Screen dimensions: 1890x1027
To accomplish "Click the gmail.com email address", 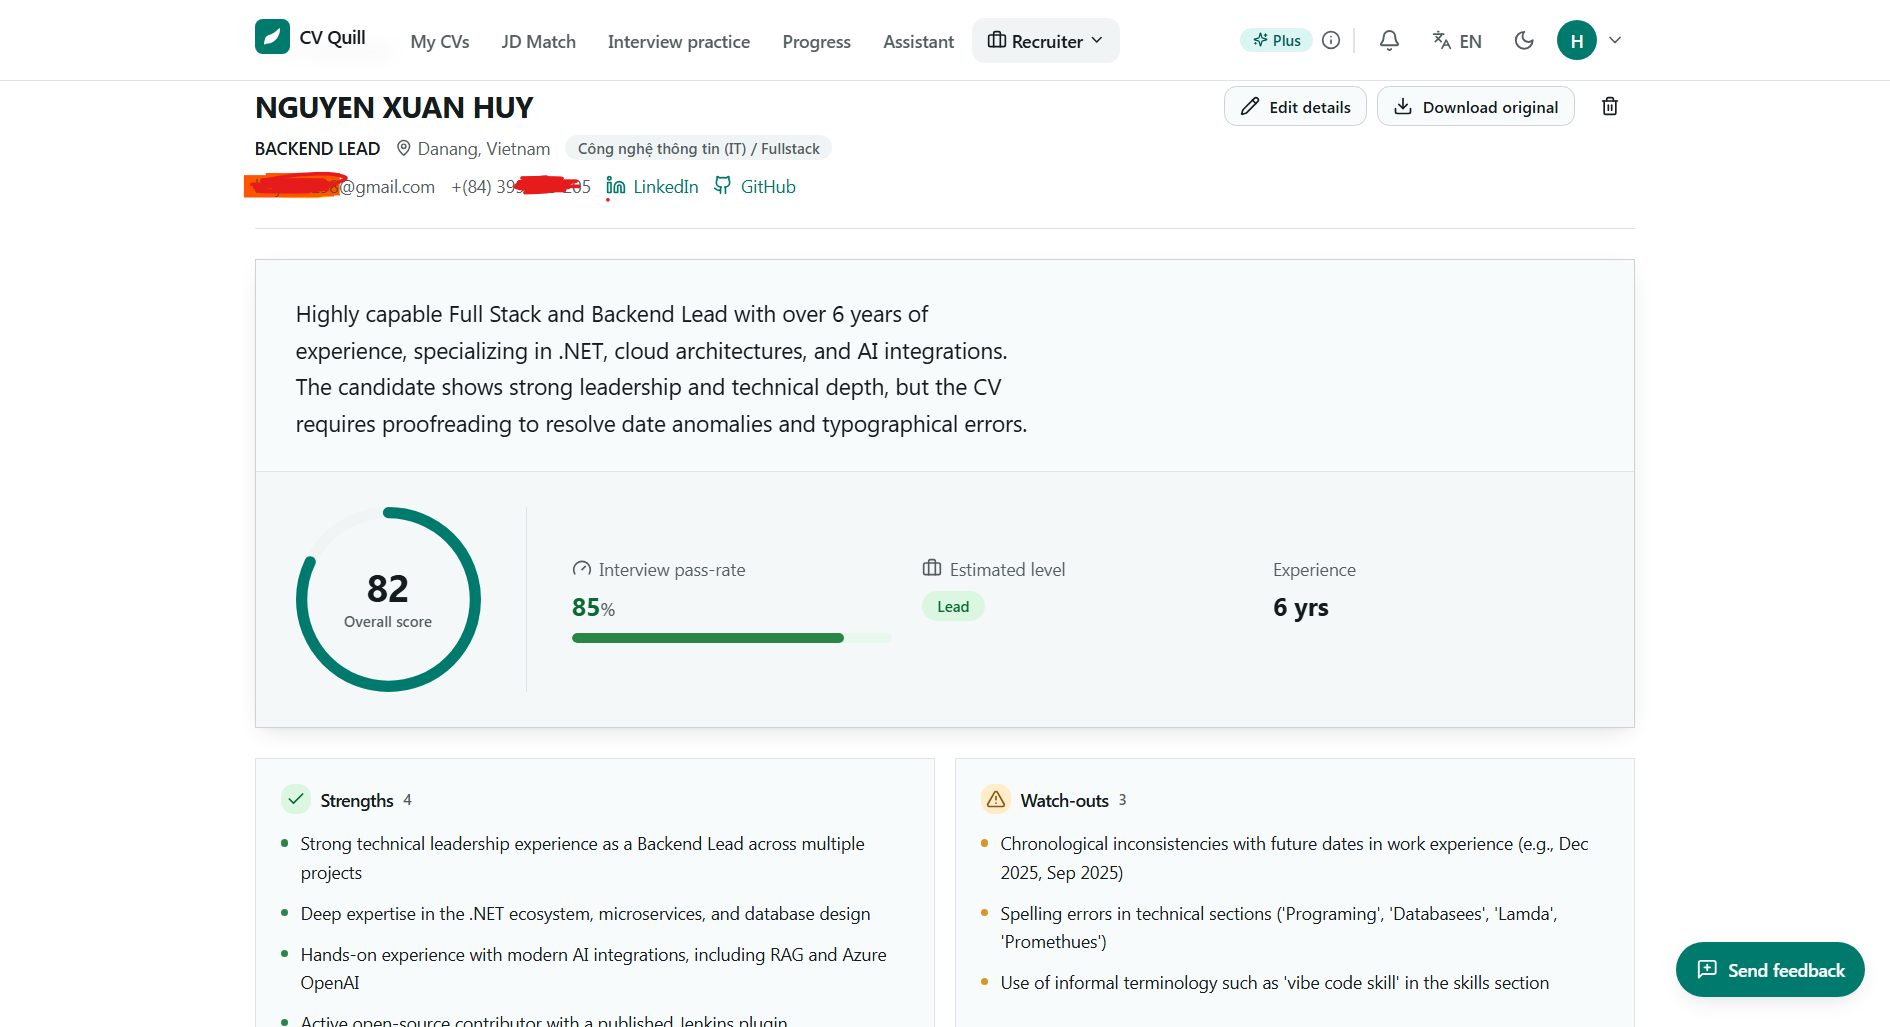I will click(x=340, y=187).
